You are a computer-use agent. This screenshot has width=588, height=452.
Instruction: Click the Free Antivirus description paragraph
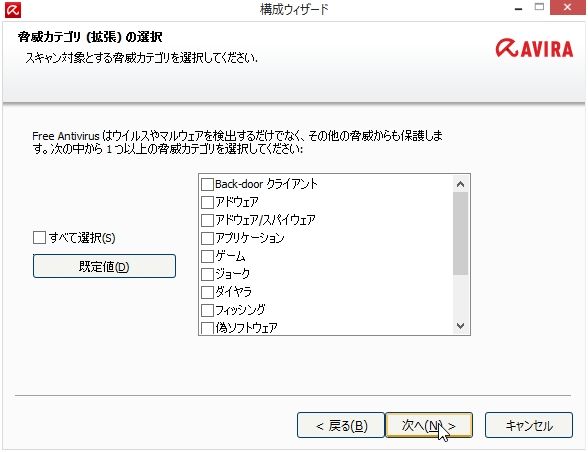tap(237, 142)
